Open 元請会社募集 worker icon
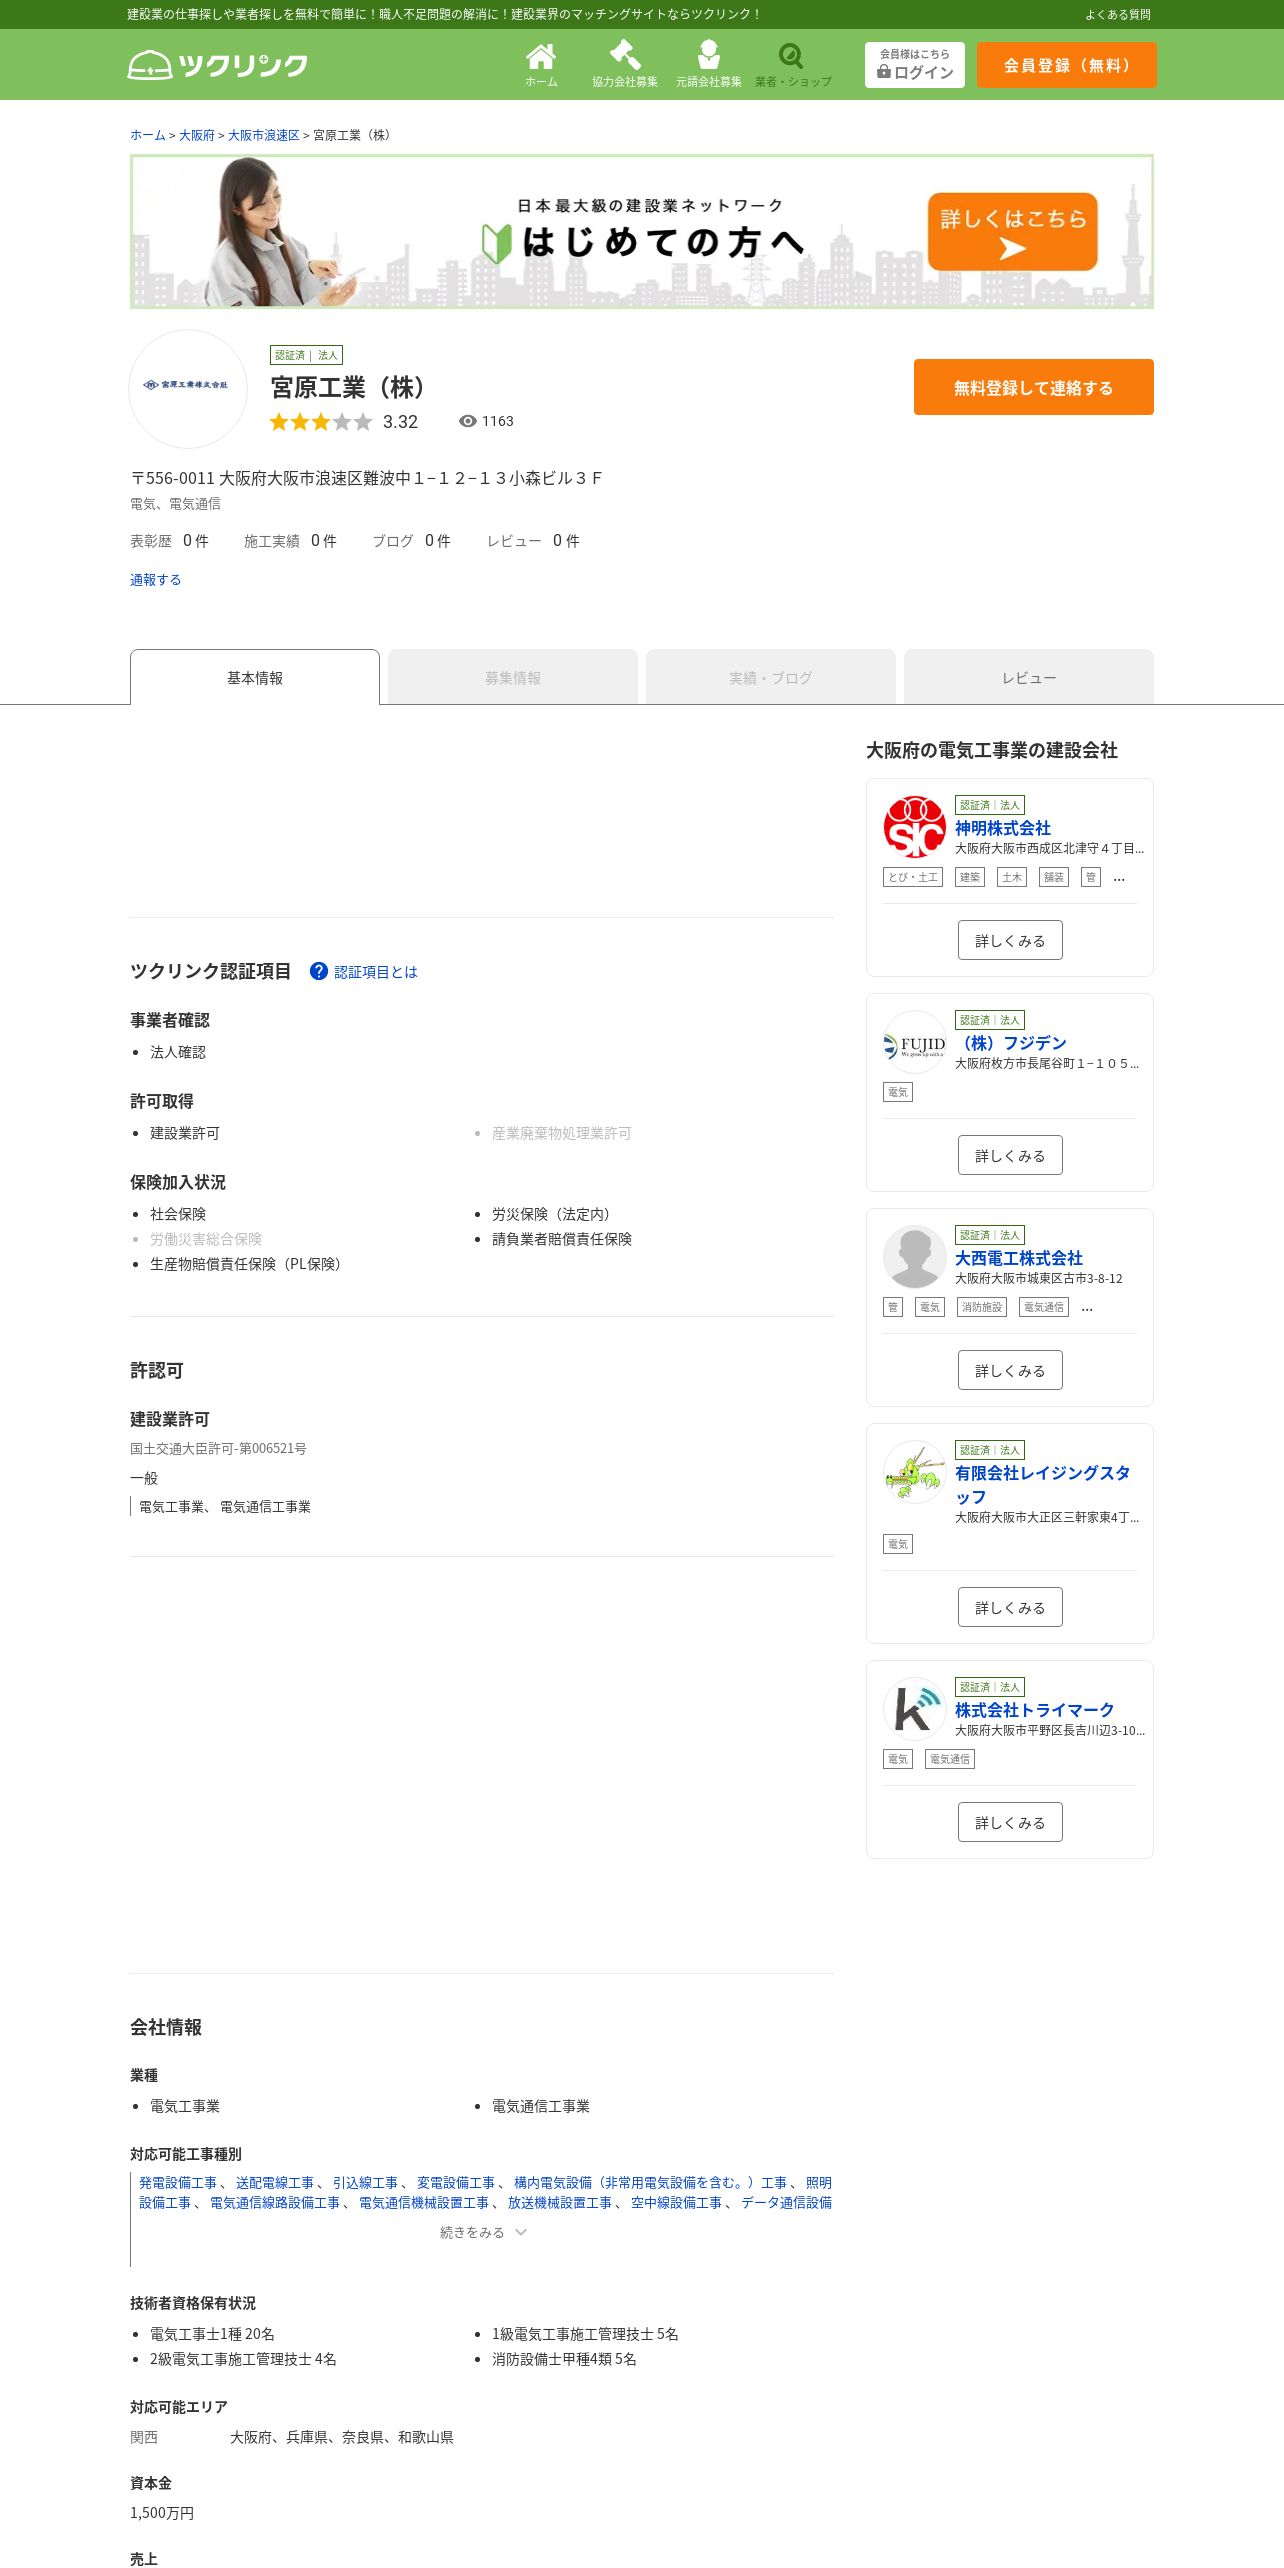 [709, 64]
